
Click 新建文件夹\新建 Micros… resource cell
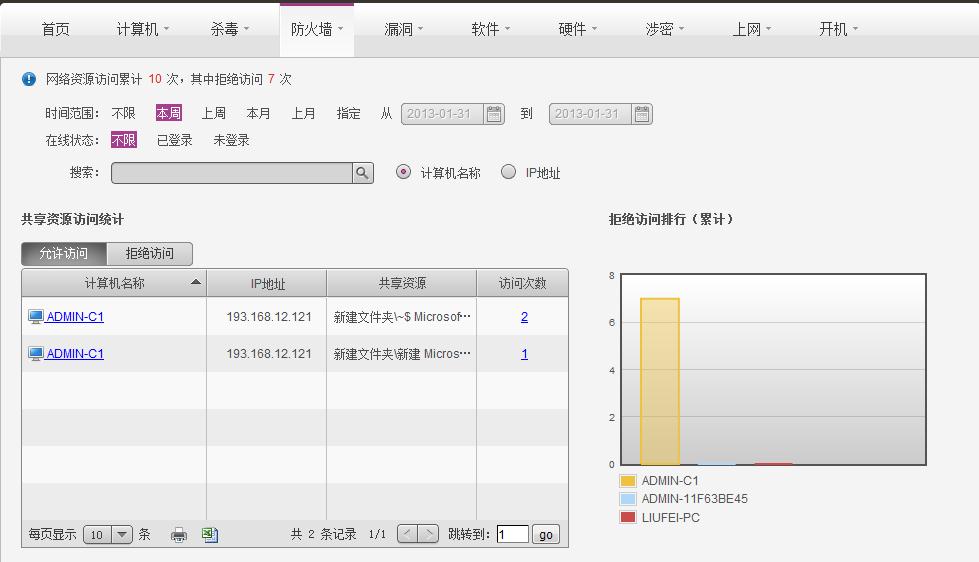401,353
